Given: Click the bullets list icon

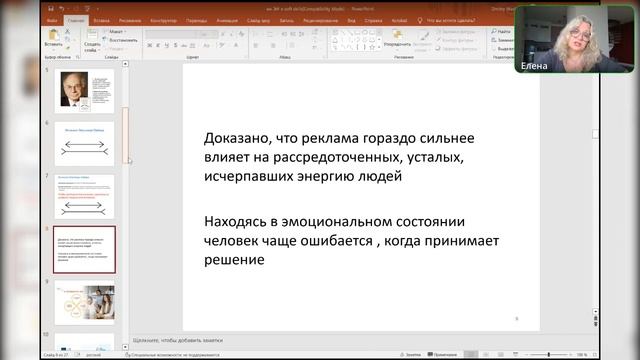Looking at the screenshot, I should (x=255, y=34).
